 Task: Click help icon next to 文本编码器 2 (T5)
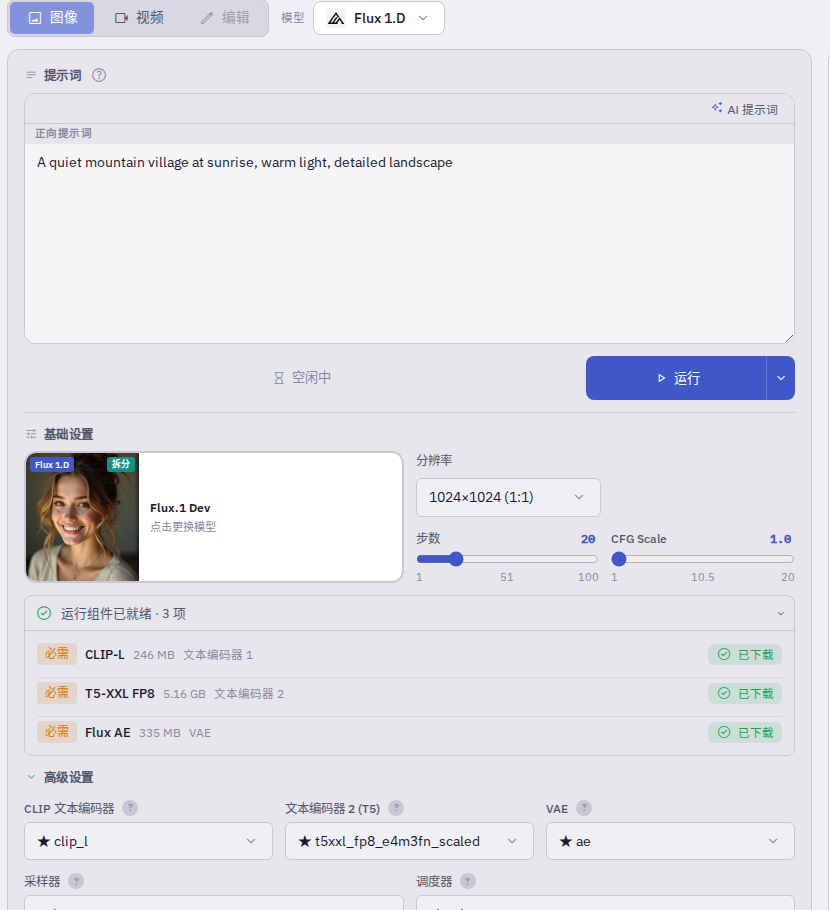coord(396,808)
